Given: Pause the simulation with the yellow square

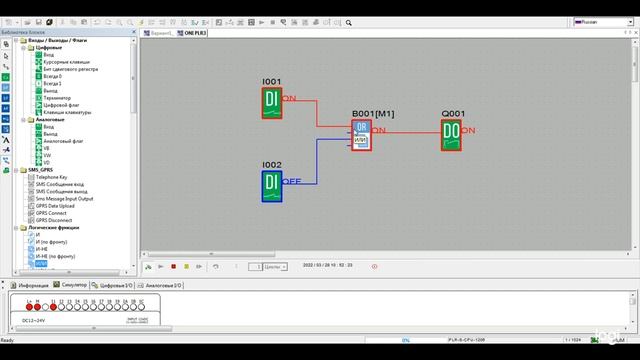Looking at the screenshot, I should [186, 267].
